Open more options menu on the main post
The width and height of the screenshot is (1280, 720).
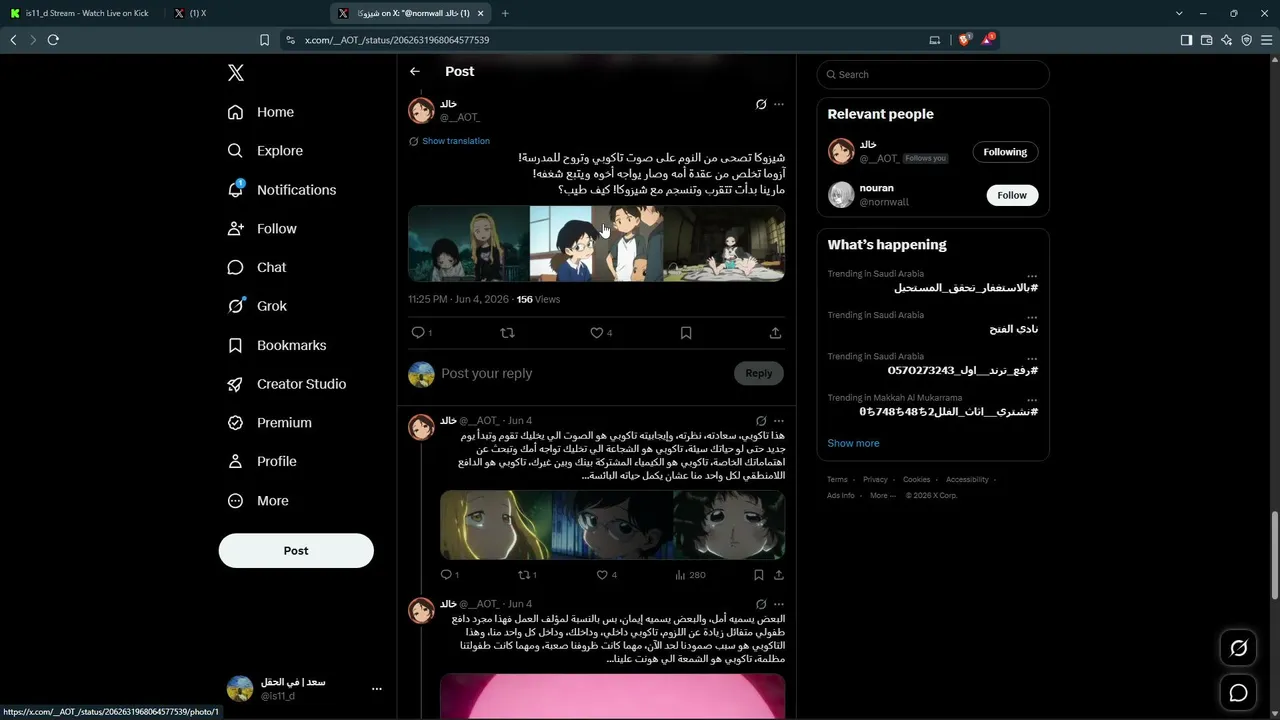(779, 104)
